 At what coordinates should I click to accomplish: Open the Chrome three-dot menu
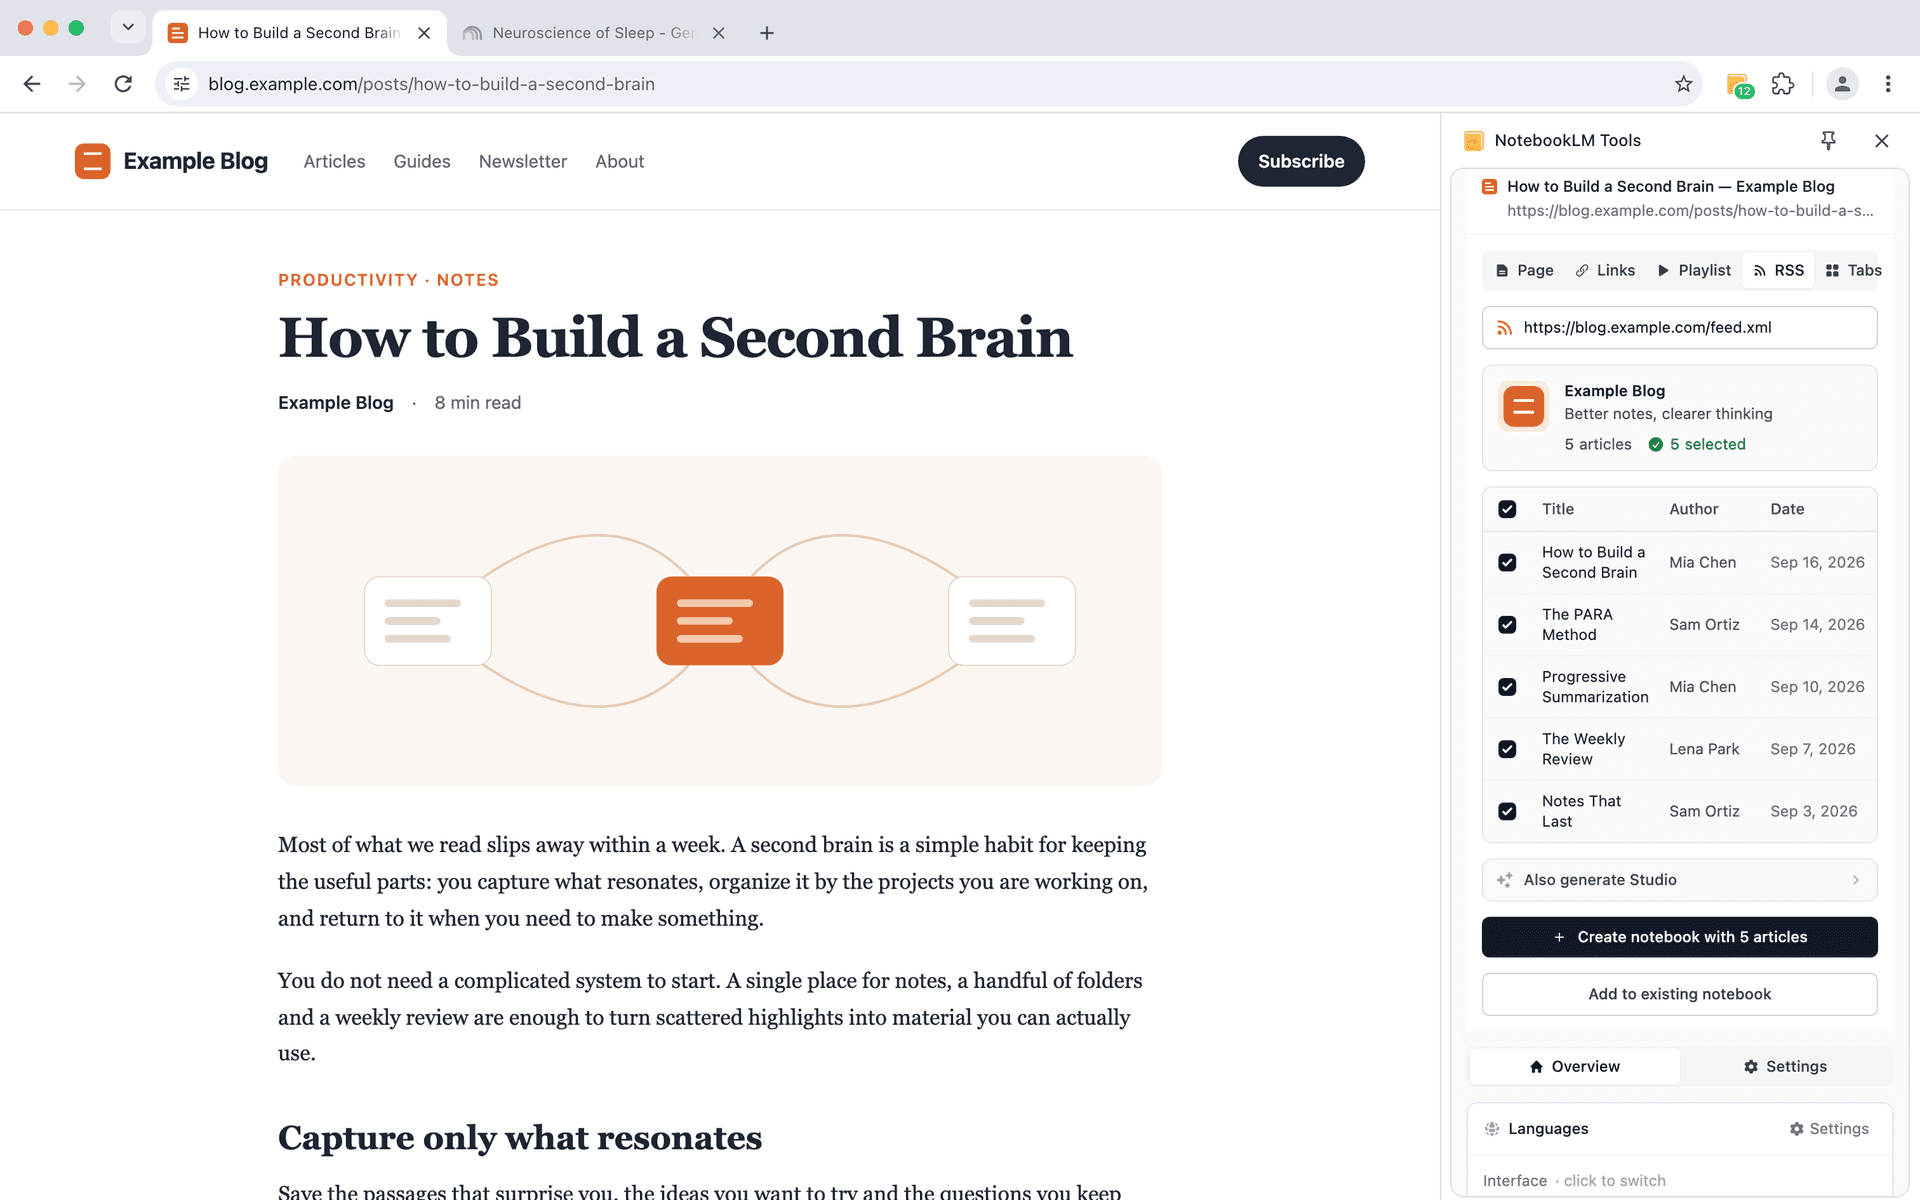pyautogui.click(x=1888, y=84)
